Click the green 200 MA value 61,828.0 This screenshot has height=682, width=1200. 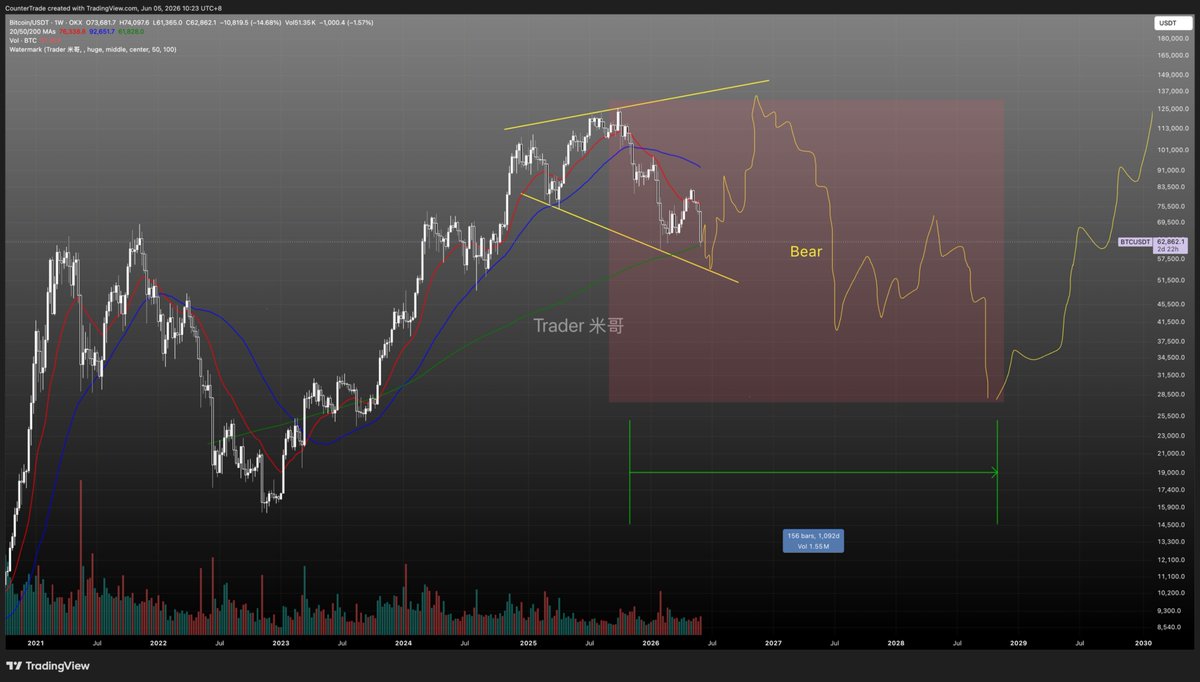(131, 31)
